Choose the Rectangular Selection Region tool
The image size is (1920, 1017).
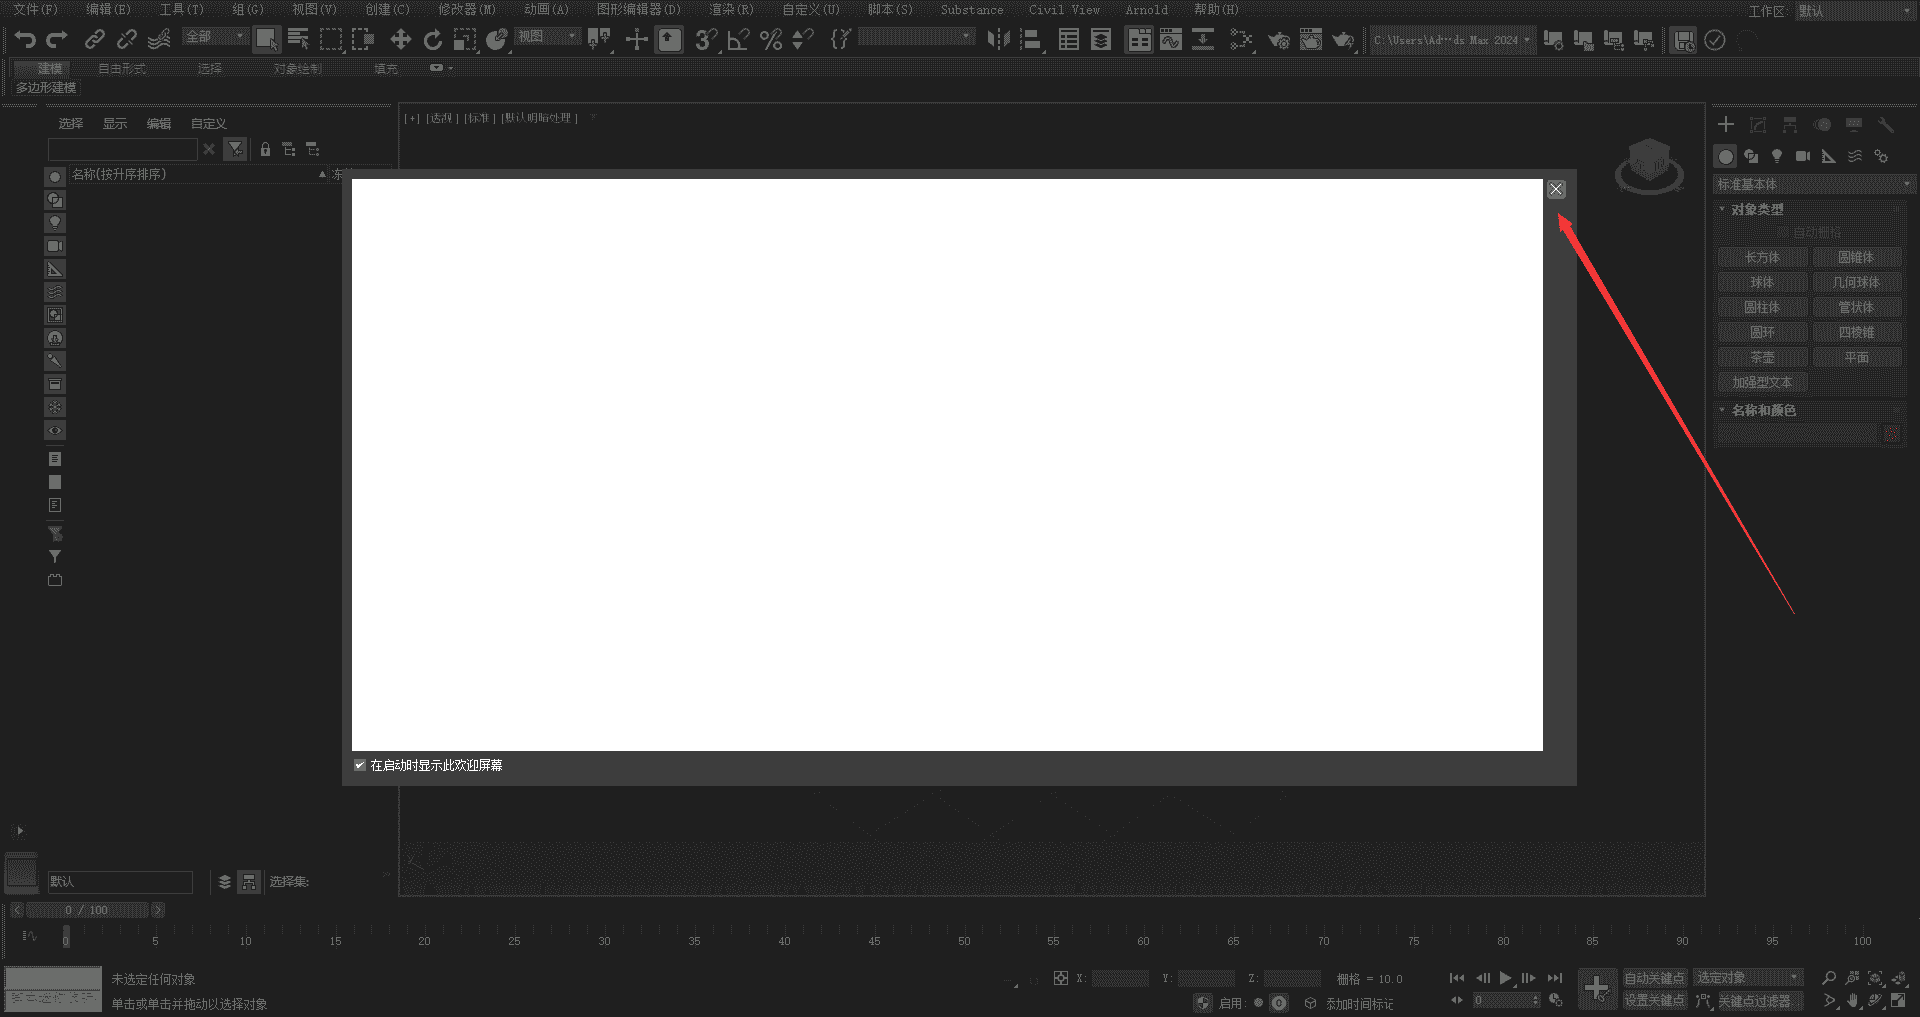point(331,39)
